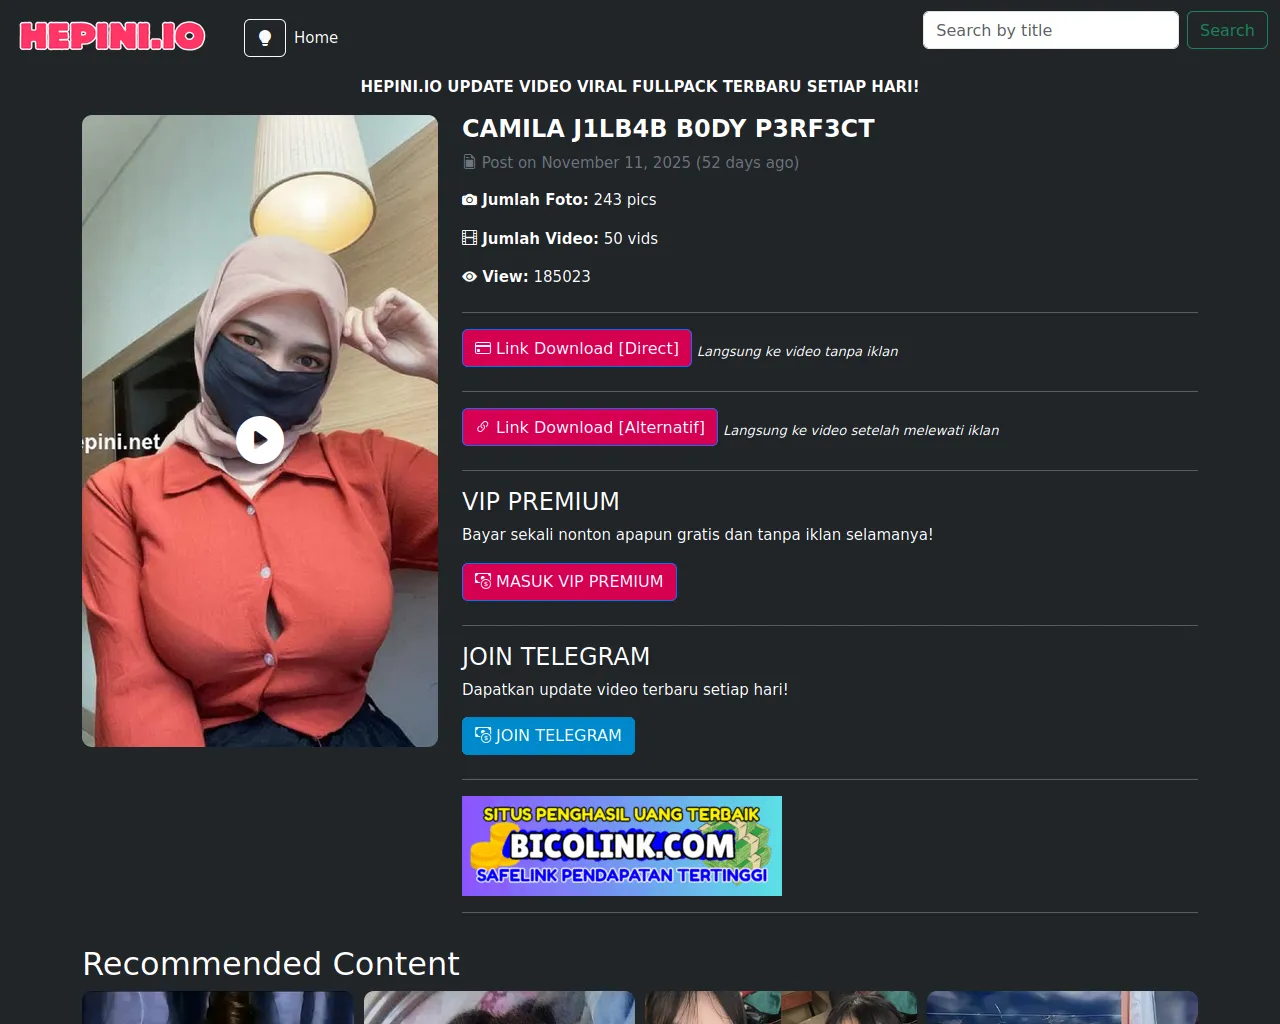Click the HEPINI.IO logo
1280x1024 pixels.
pyautogui.click(x=112, y=37)
